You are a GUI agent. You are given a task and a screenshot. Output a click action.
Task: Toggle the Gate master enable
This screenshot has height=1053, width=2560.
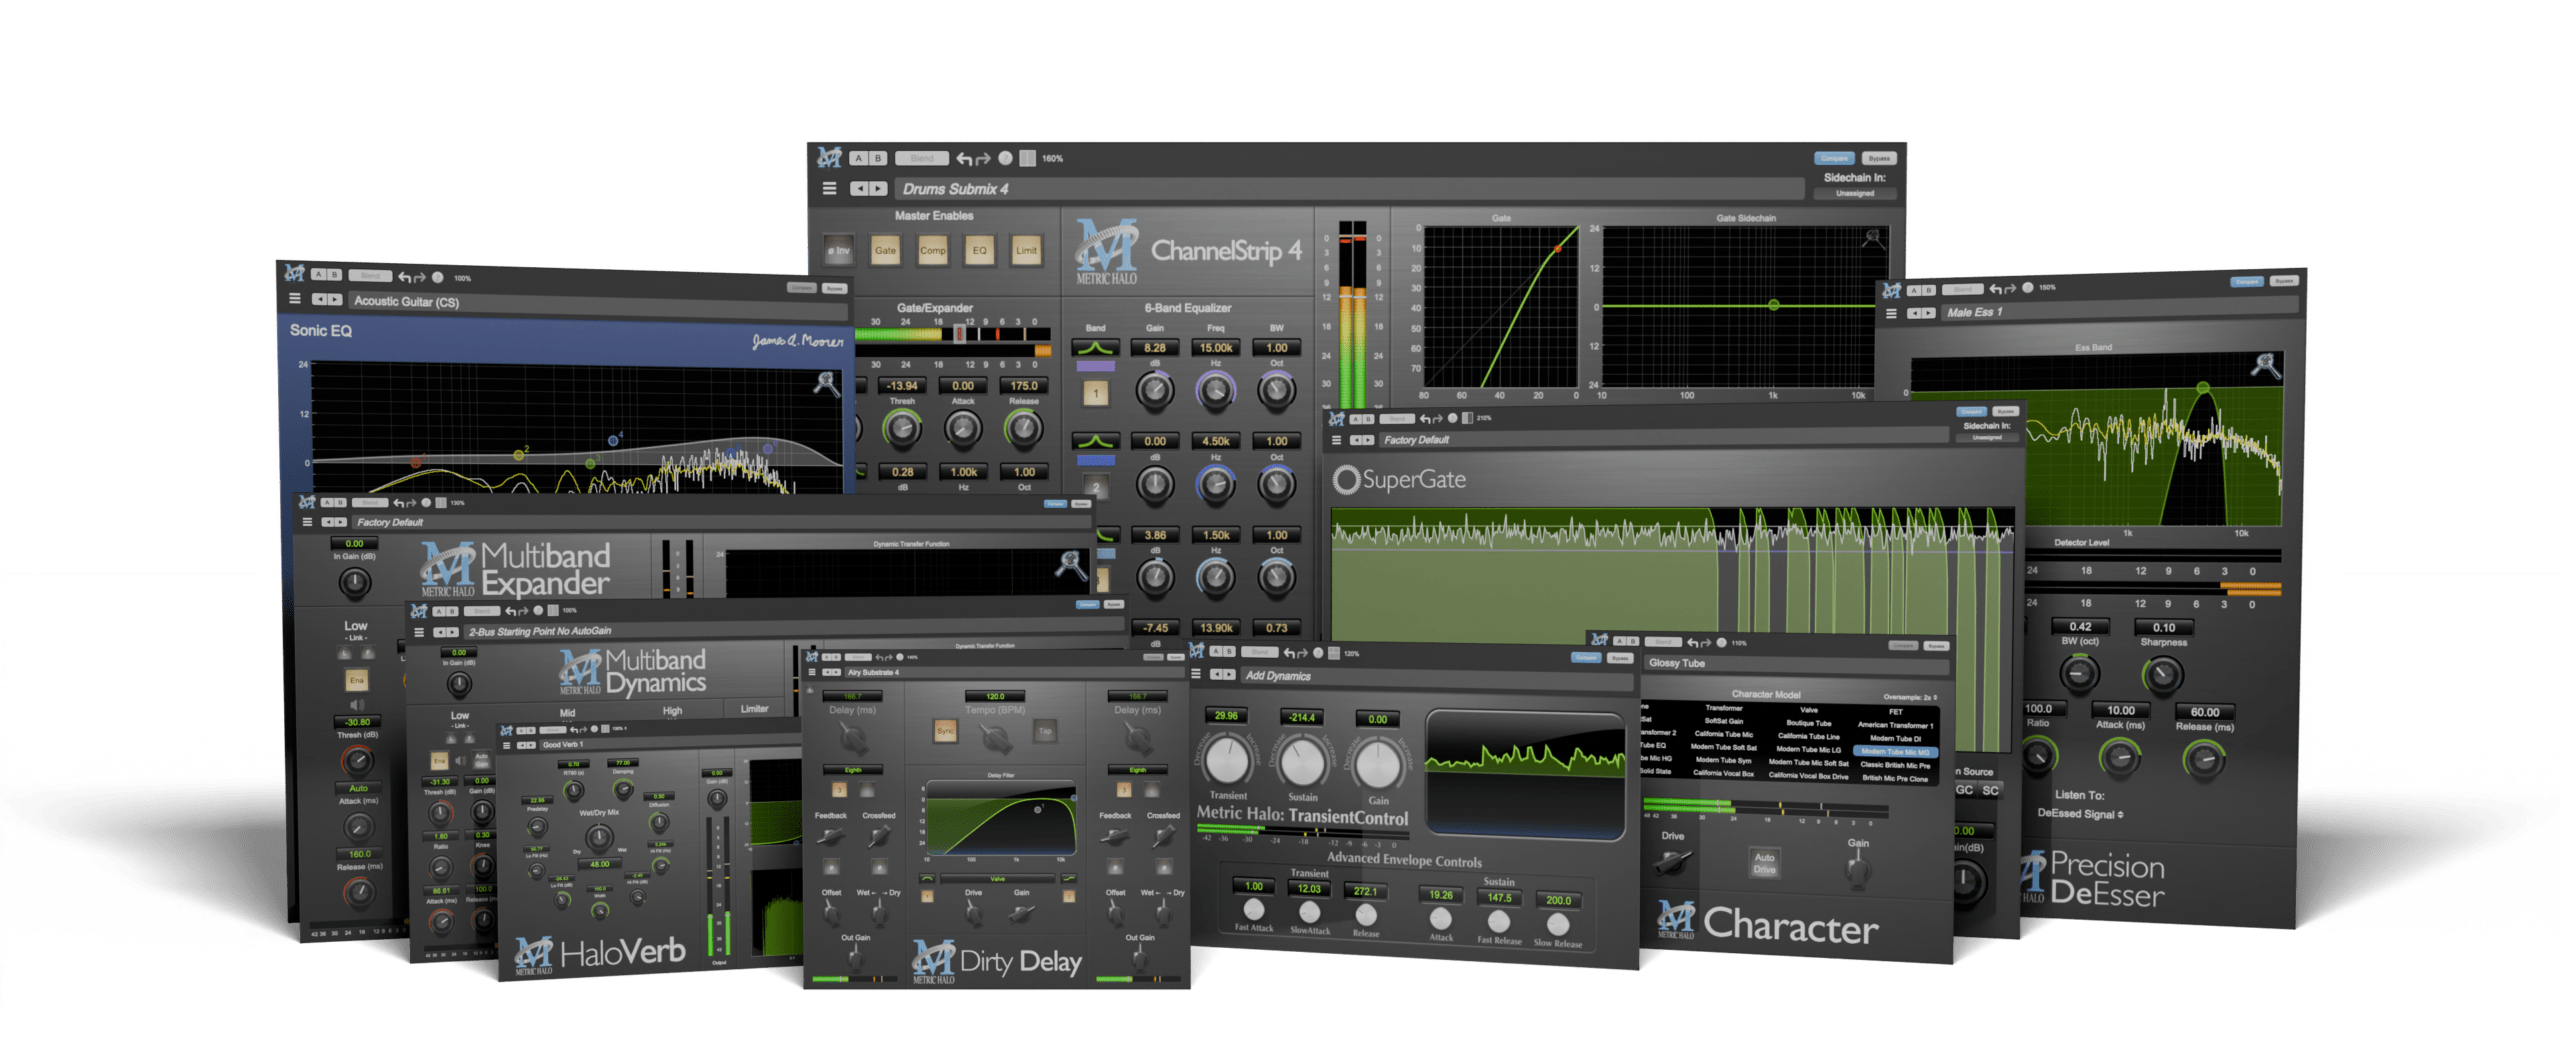coord(885,251)
